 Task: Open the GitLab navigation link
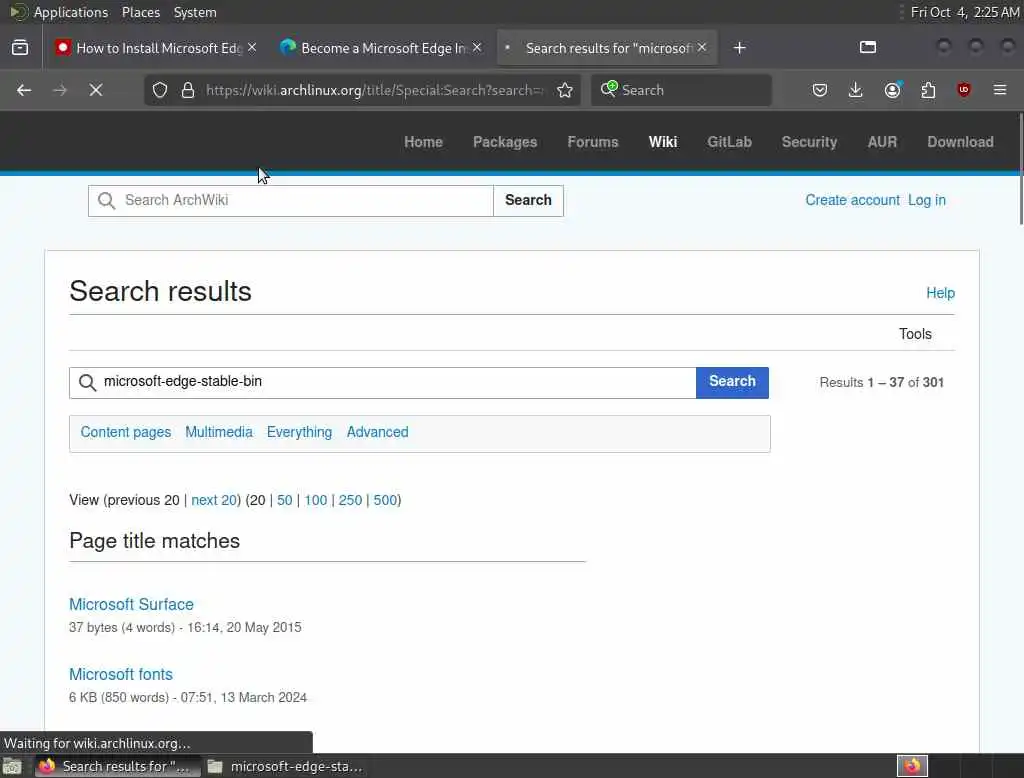[x=729, y=142]
